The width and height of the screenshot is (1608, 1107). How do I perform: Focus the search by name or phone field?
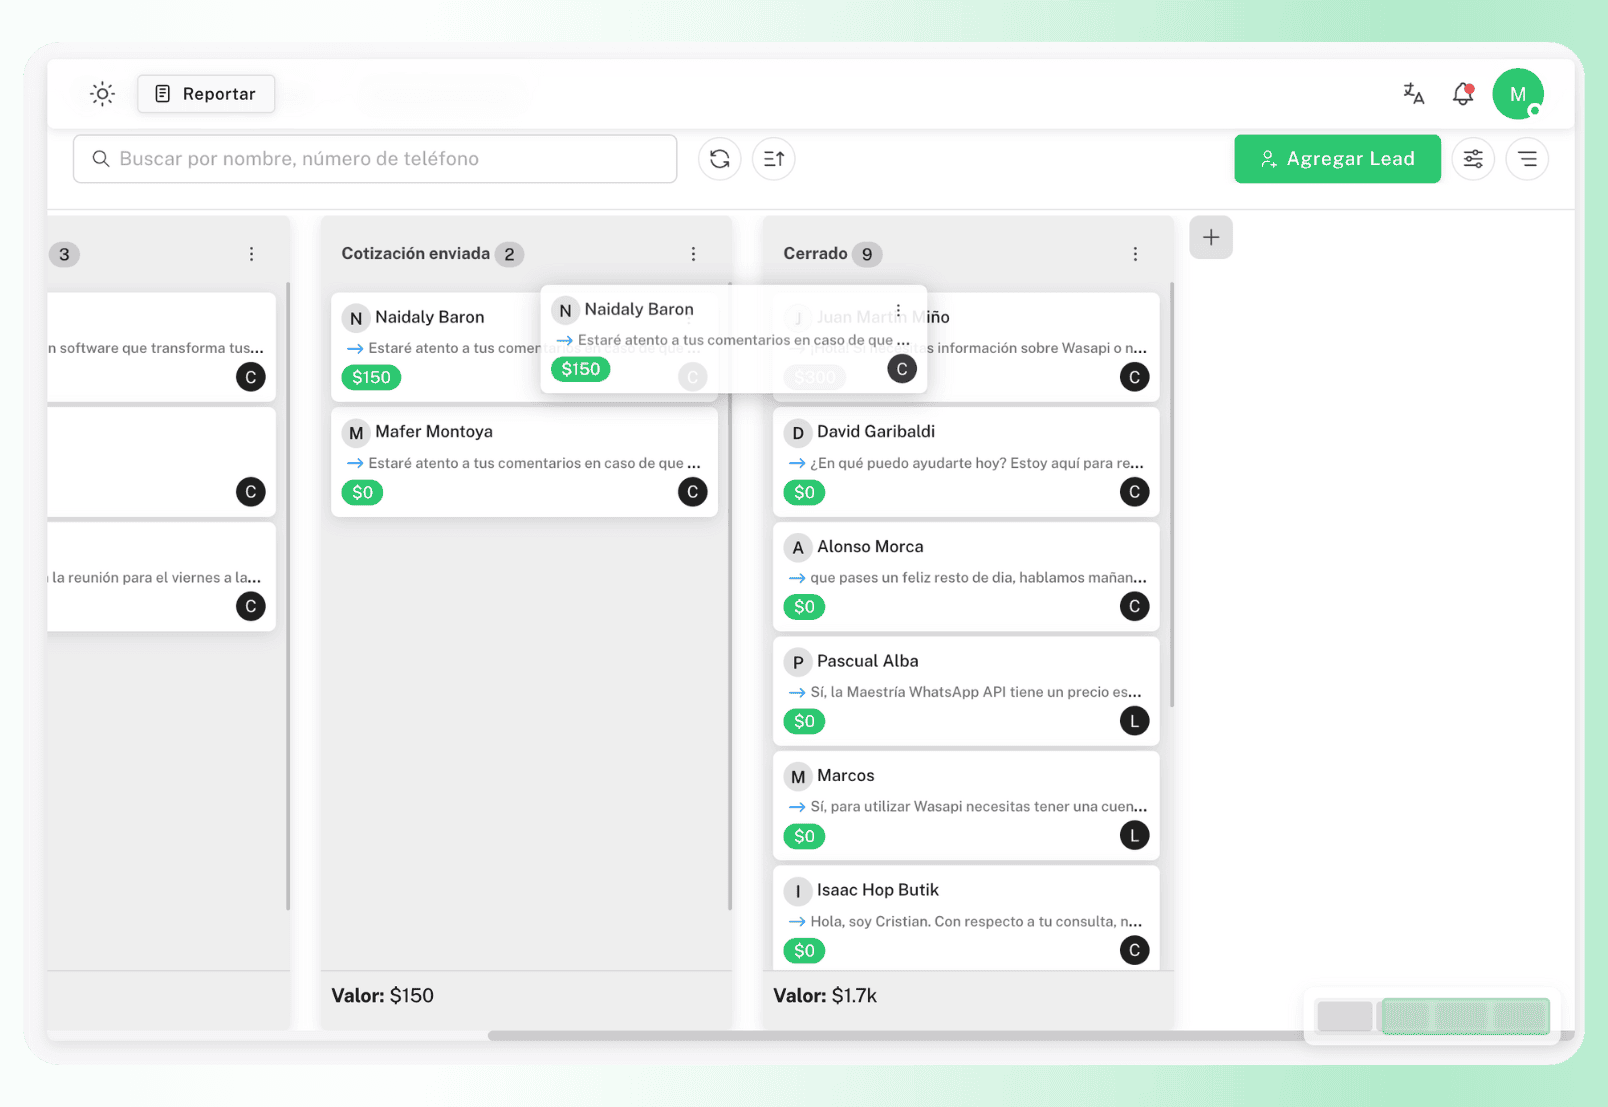[375, 159]
